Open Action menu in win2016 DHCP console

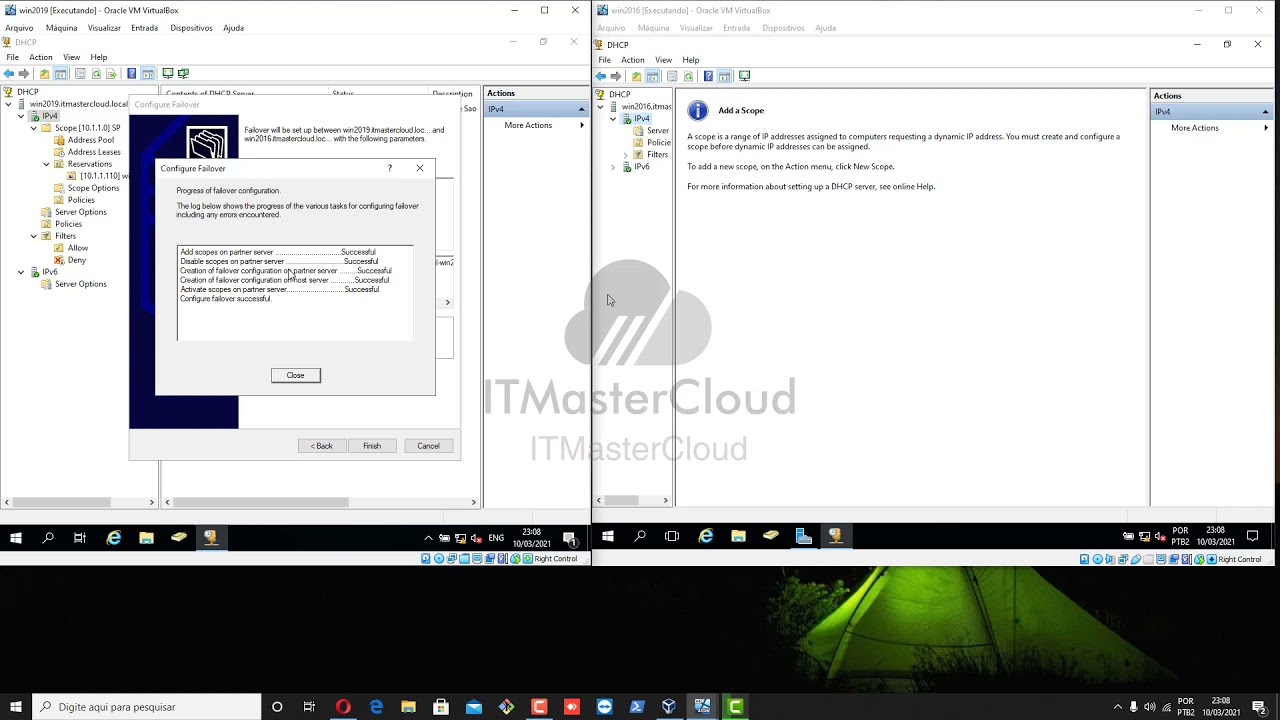[x=632, y=60]
